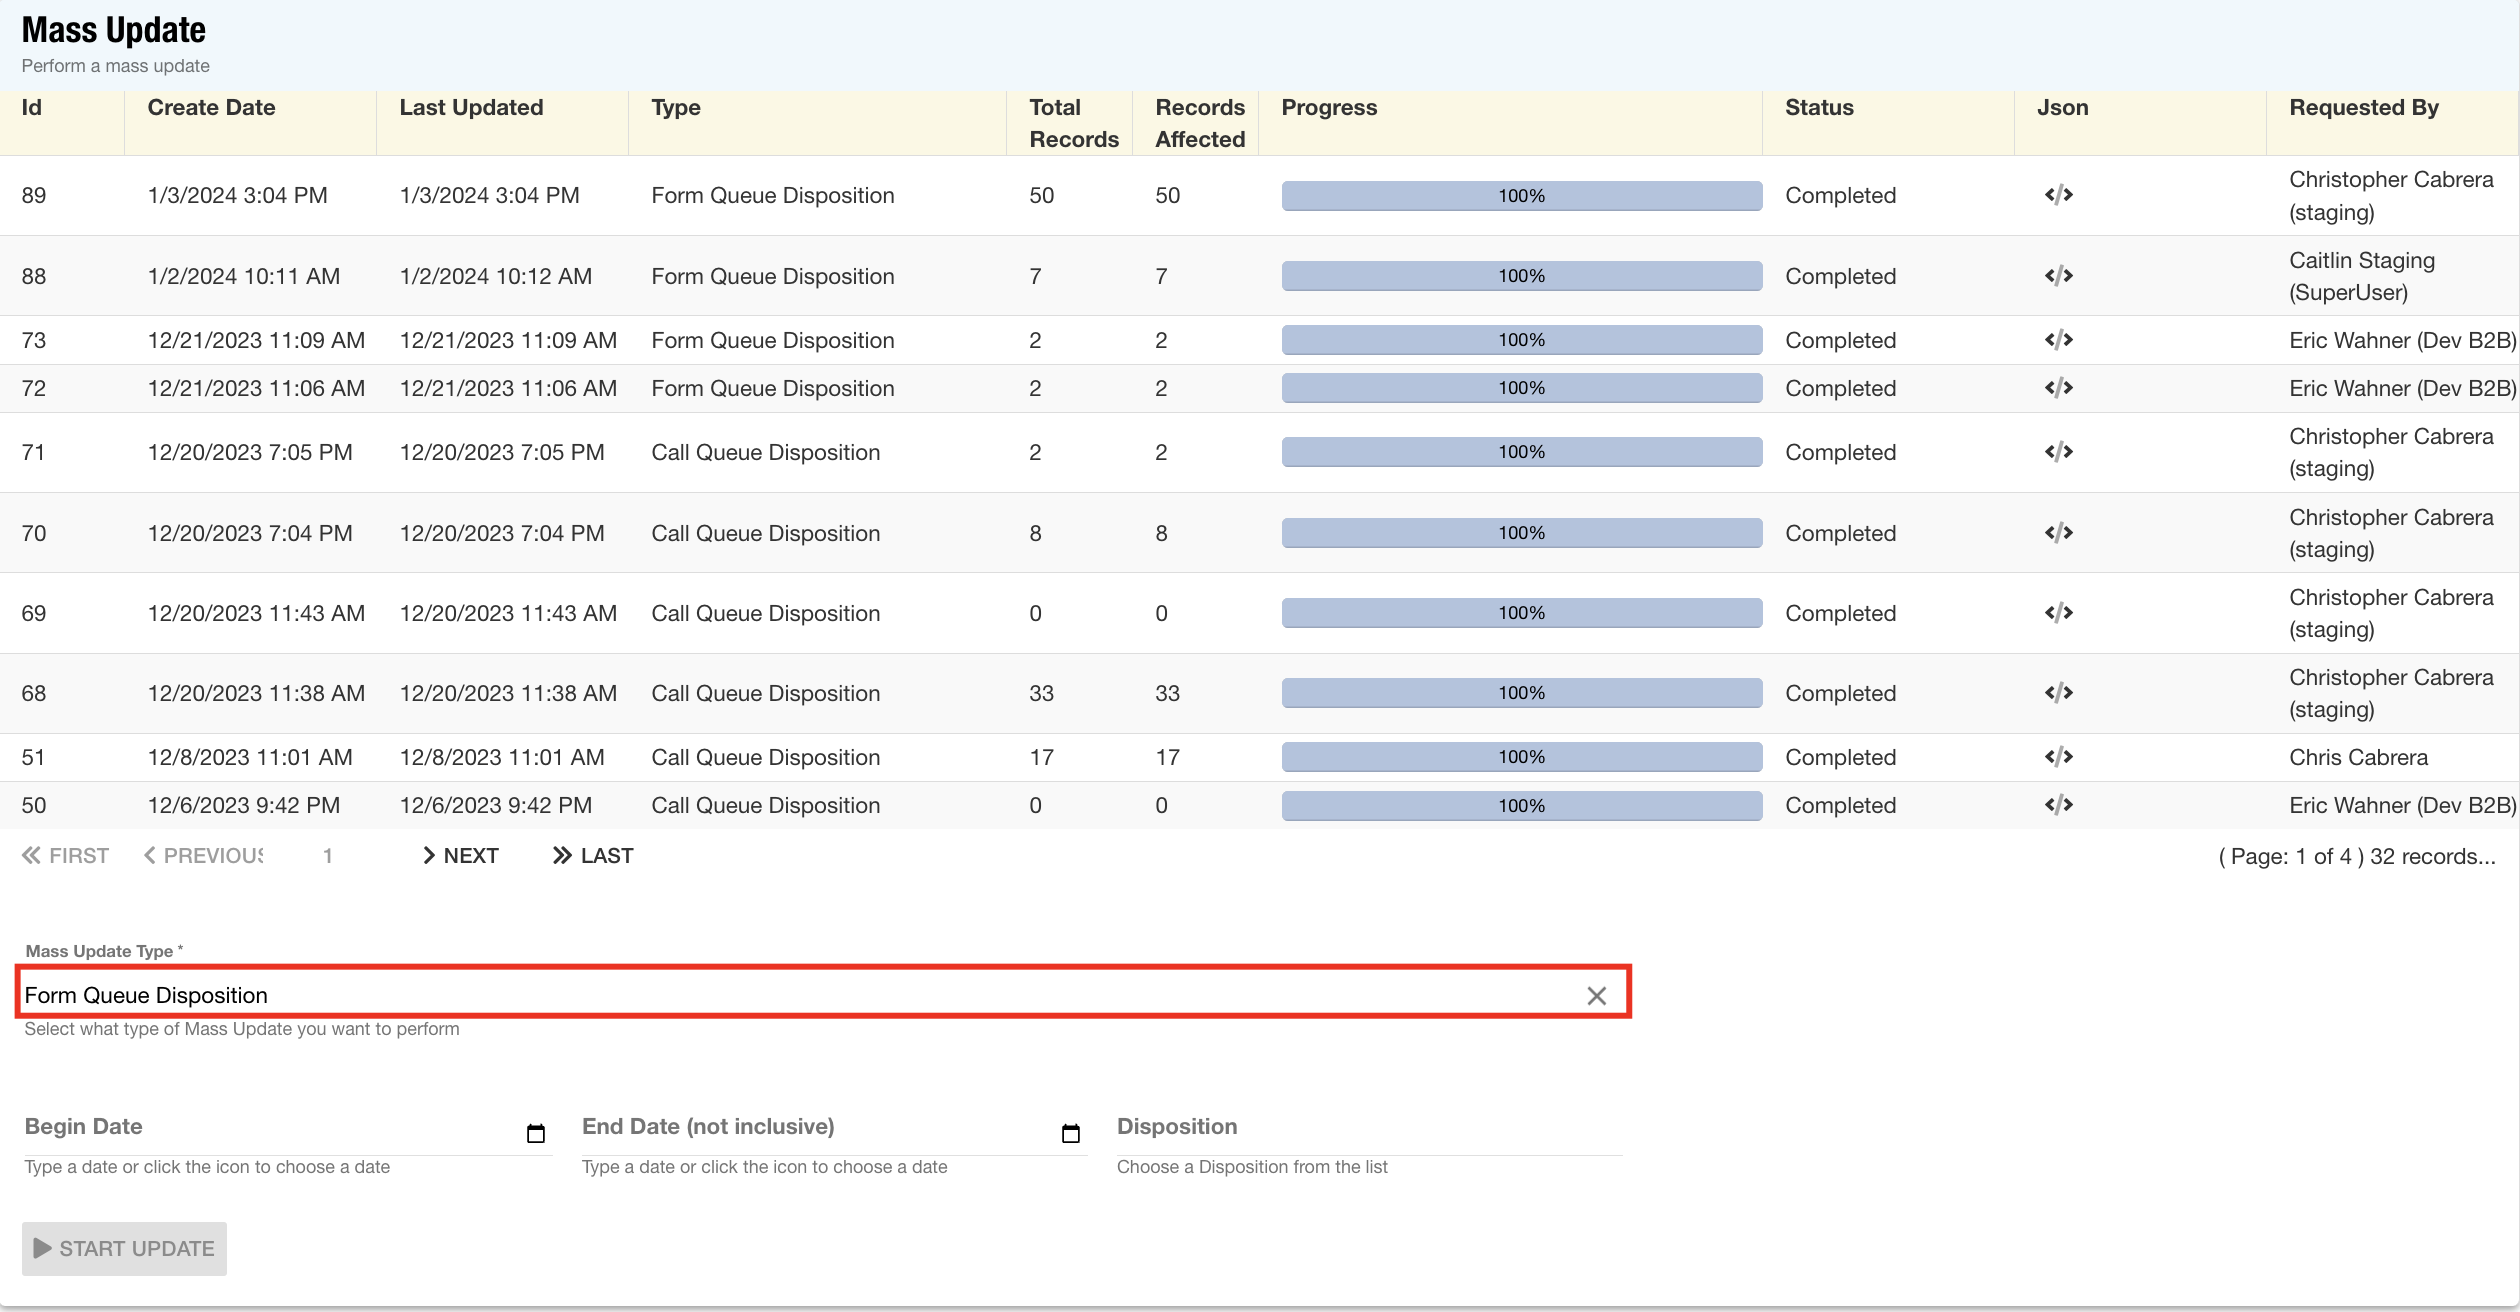This screenshot has height=1312, width=2520.
Task: Open JSON code icon for record 89
Action: click(x=2058, y=195)
